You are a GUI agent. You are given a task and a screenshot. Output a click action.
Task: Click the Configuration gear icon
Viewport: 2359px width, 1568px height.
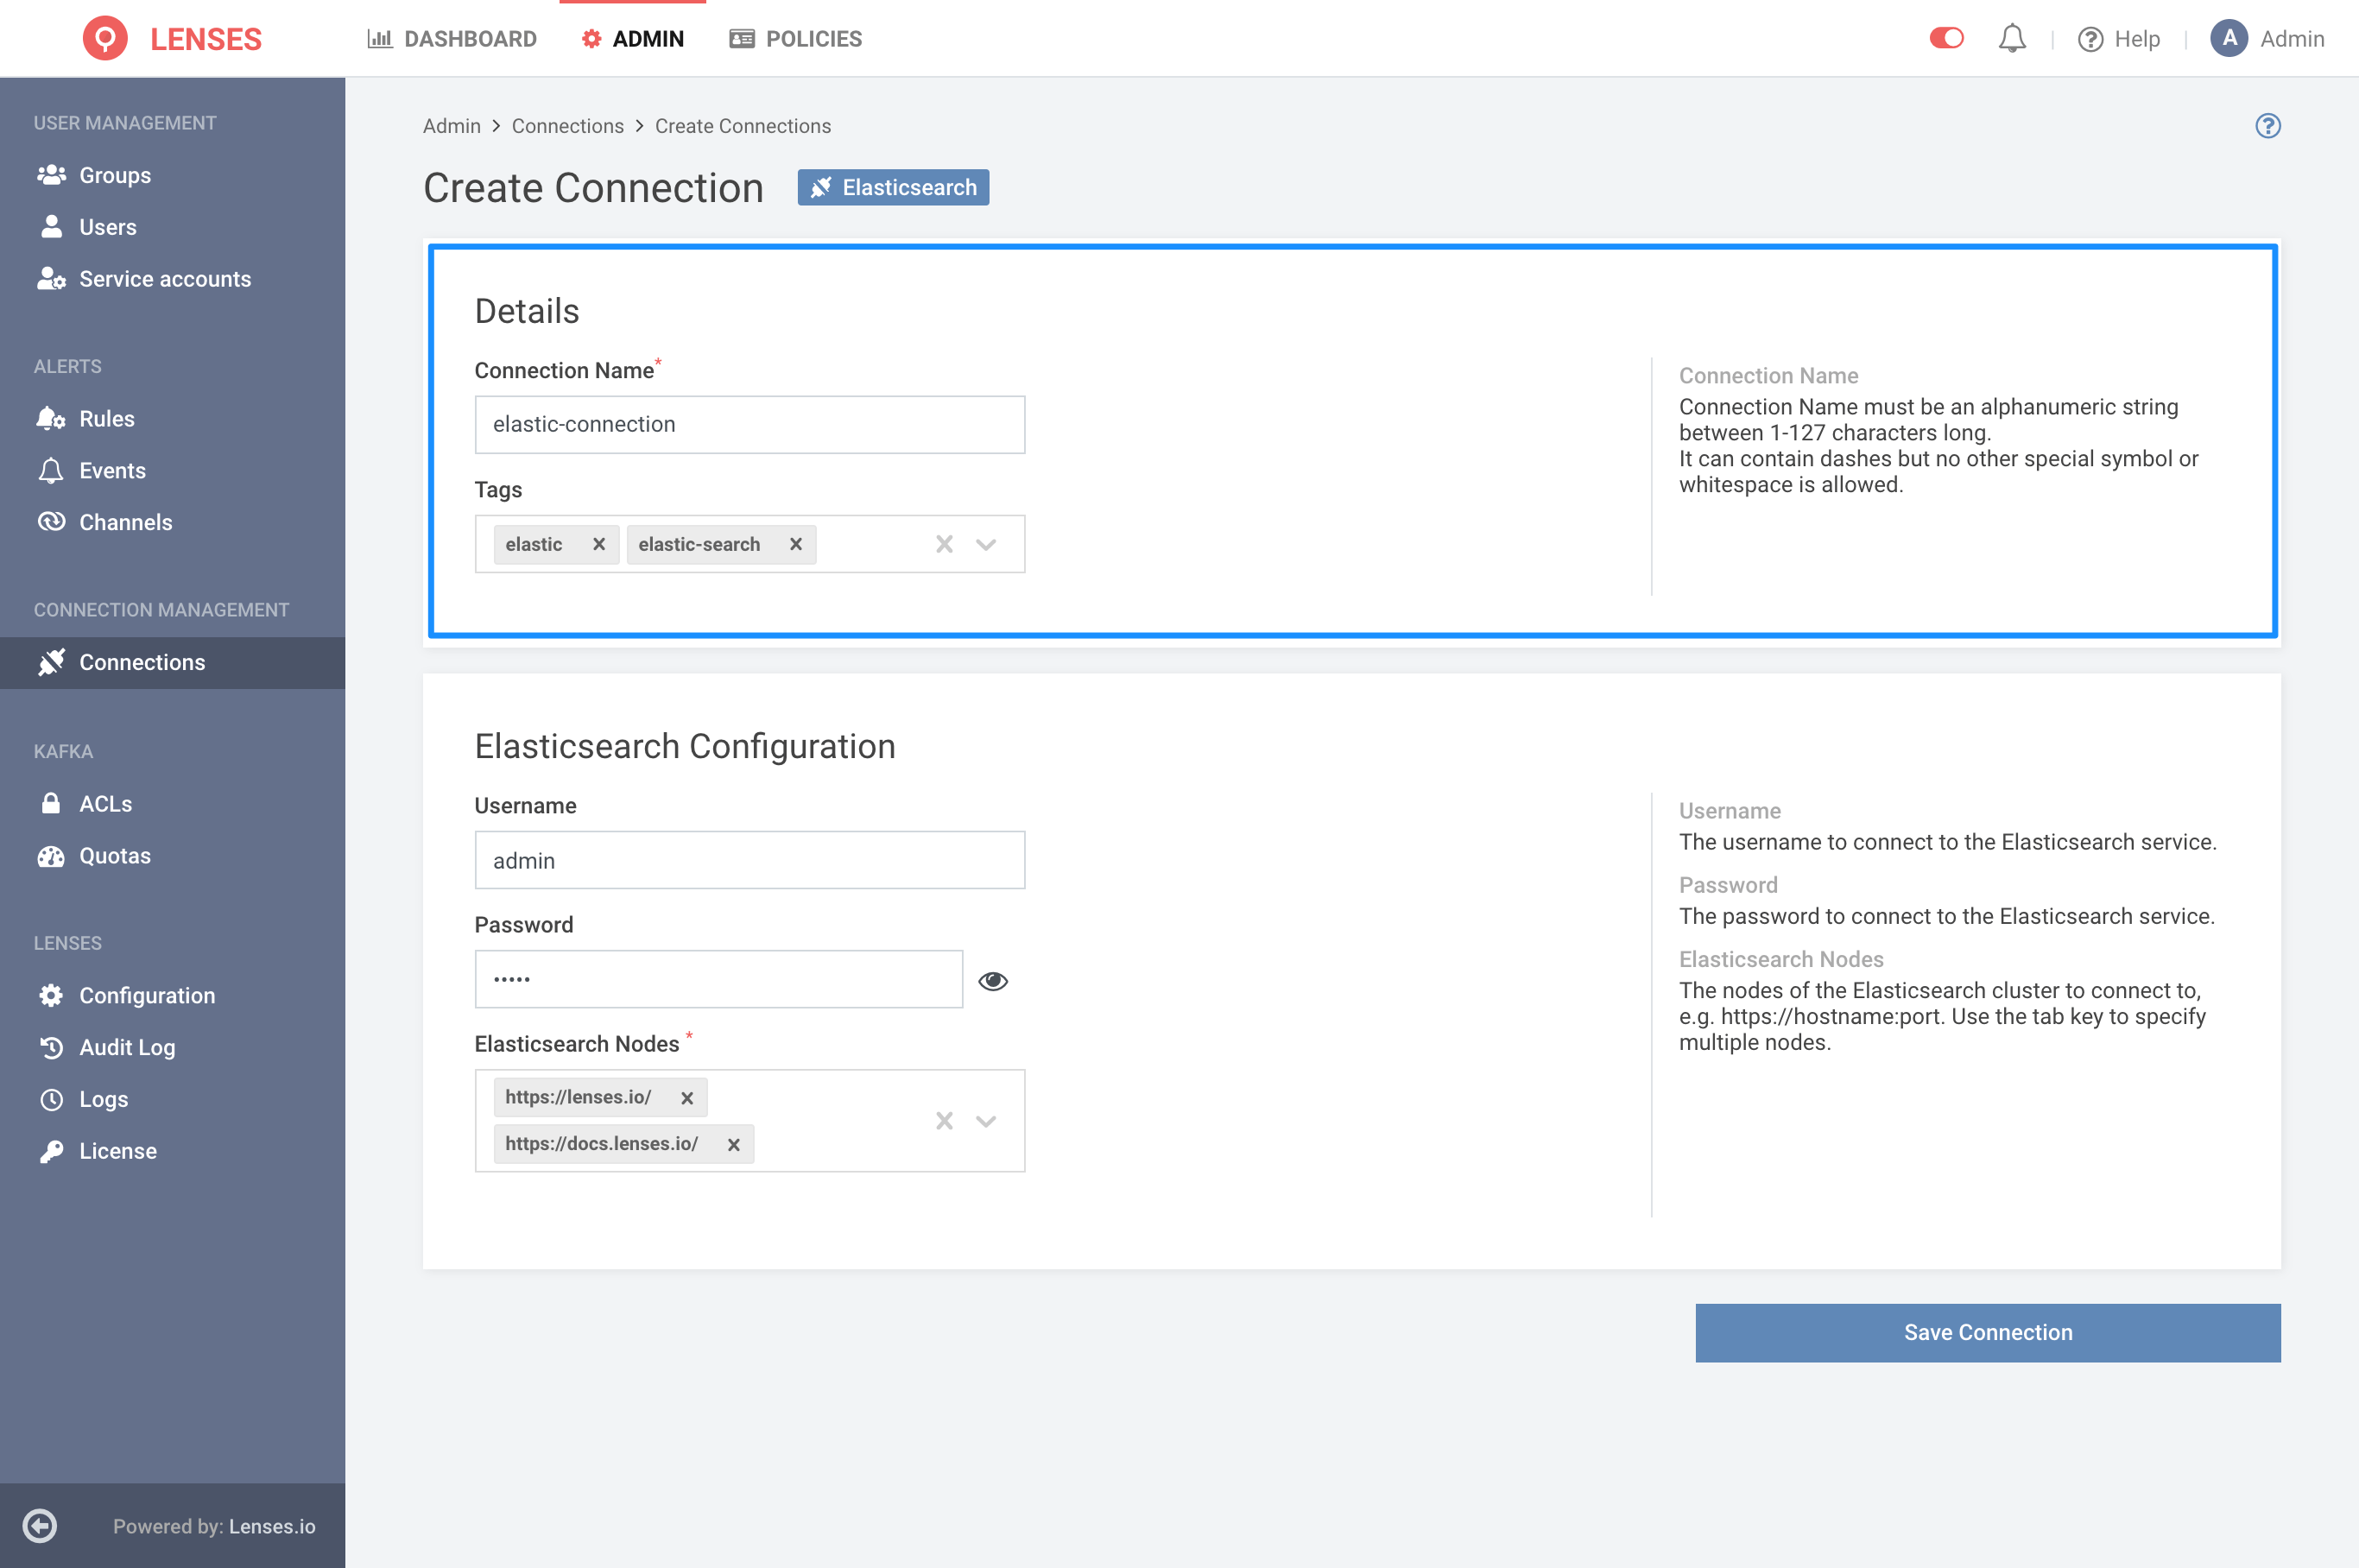[51, 995]
